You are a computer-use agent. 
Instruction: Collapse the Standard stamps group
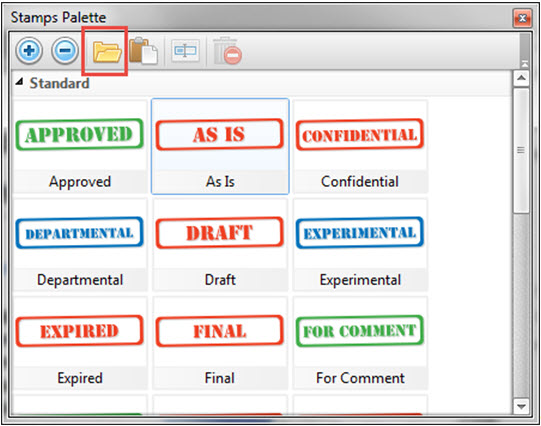pyautogui.click(x=19, y=82)
